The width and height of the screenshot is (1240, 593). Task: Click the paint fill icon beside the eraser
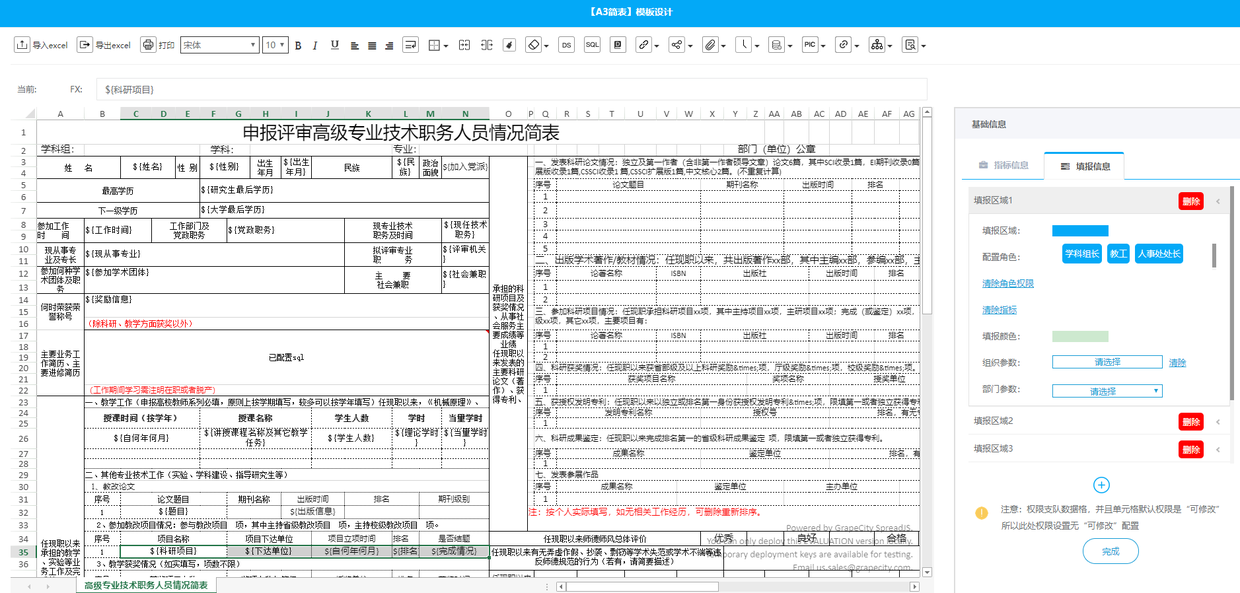coord(509,45)
